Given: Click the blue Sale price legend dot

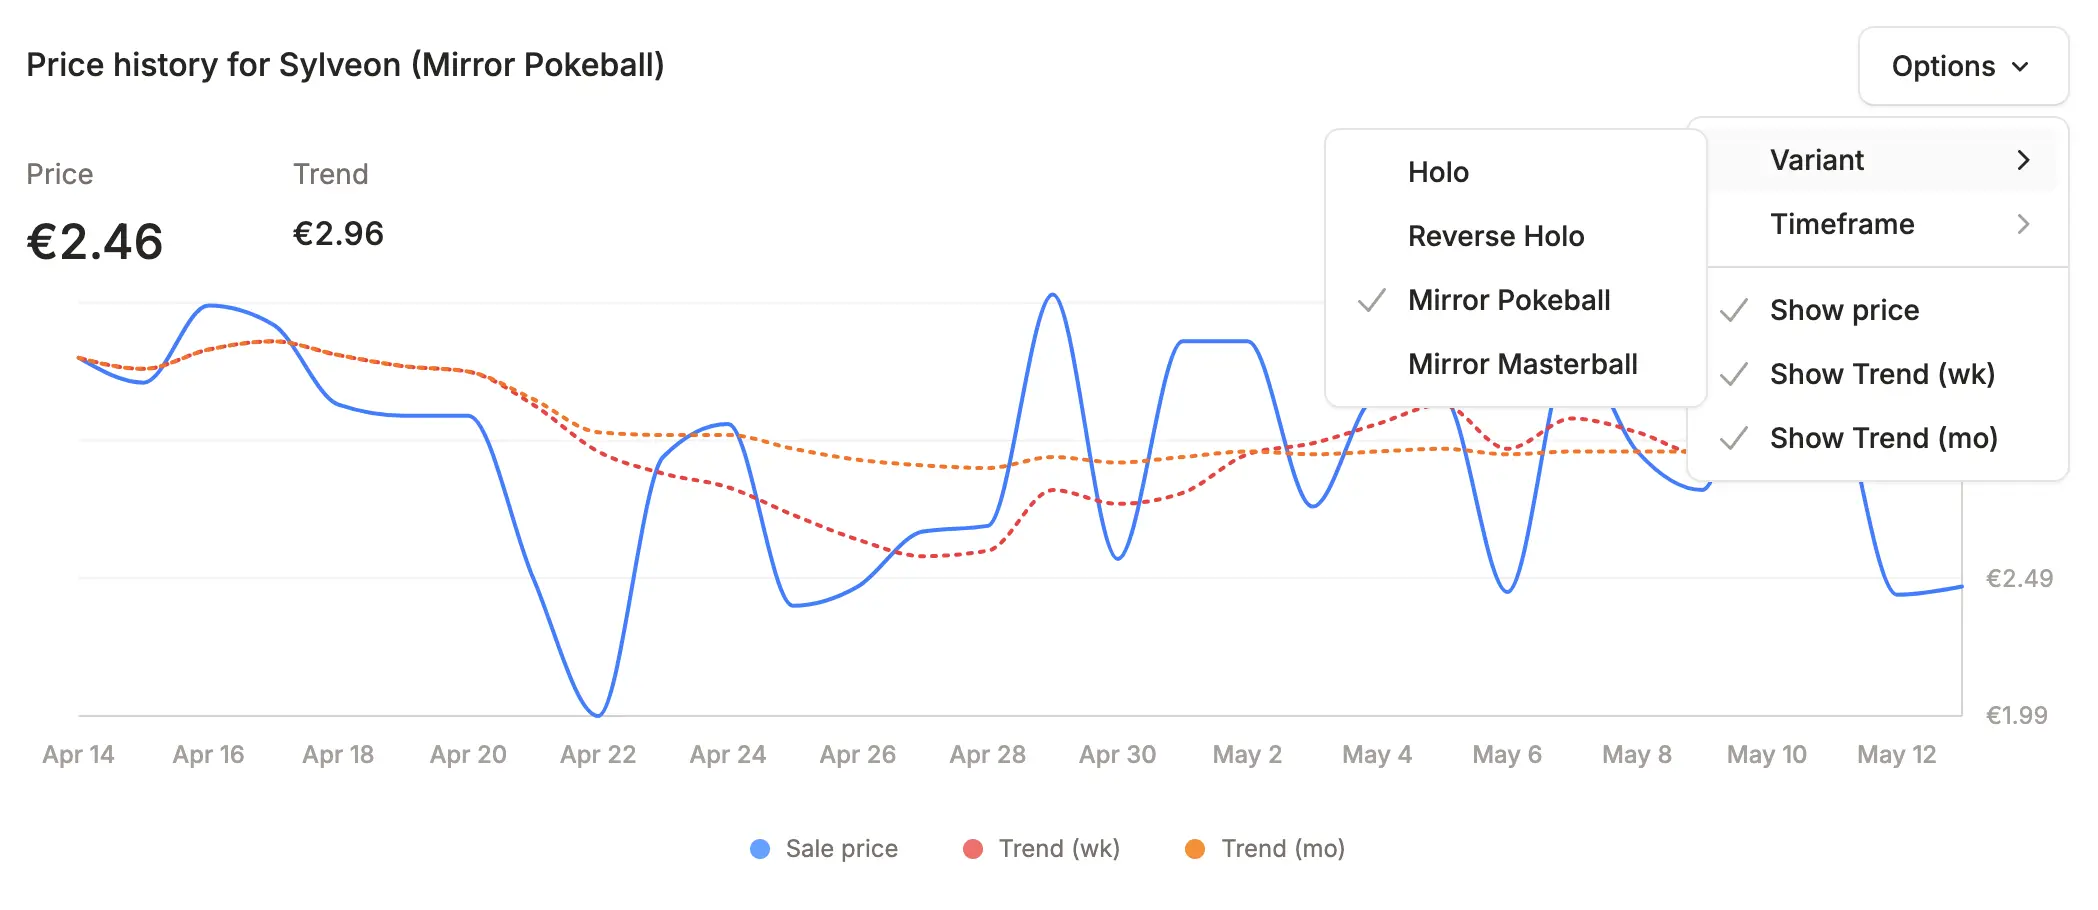Looking at the screenshot, I should 760,849.
